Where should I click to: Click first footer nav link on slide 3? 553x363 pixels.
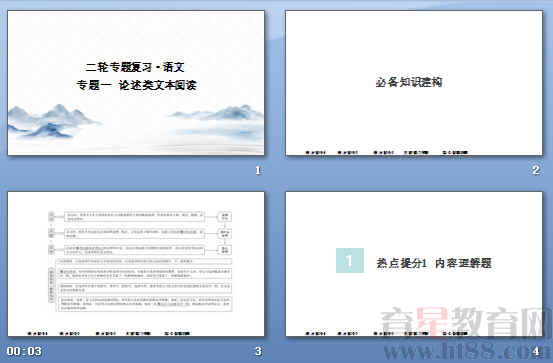37,333
